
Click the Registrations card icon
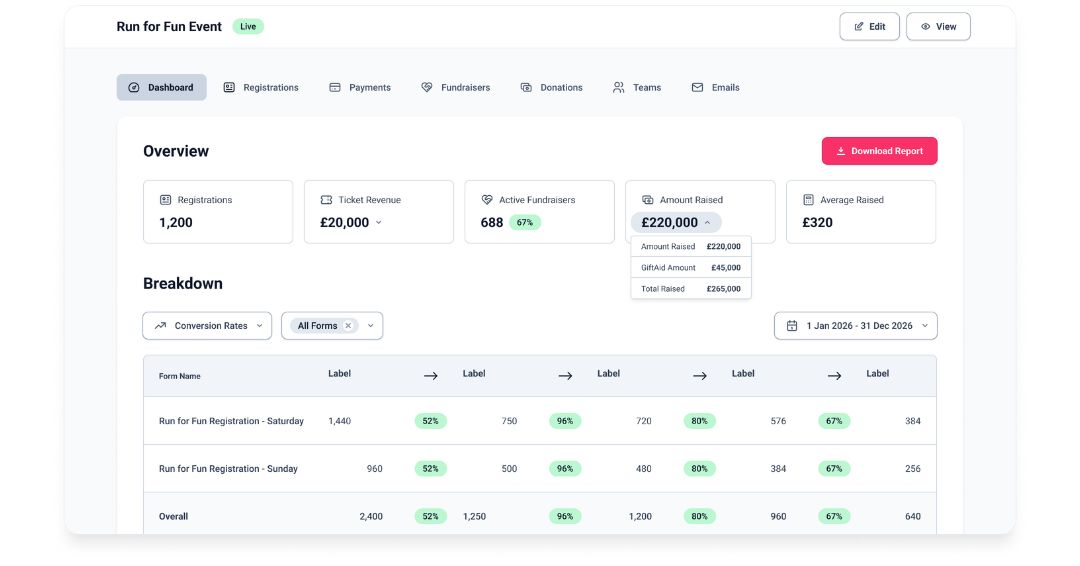165,200
